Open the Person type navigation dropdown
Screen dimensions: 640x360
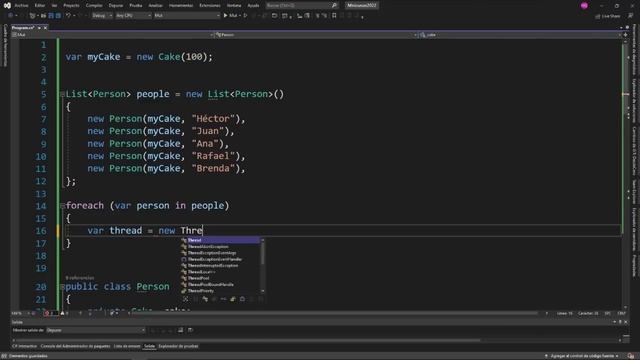[316, 35]
